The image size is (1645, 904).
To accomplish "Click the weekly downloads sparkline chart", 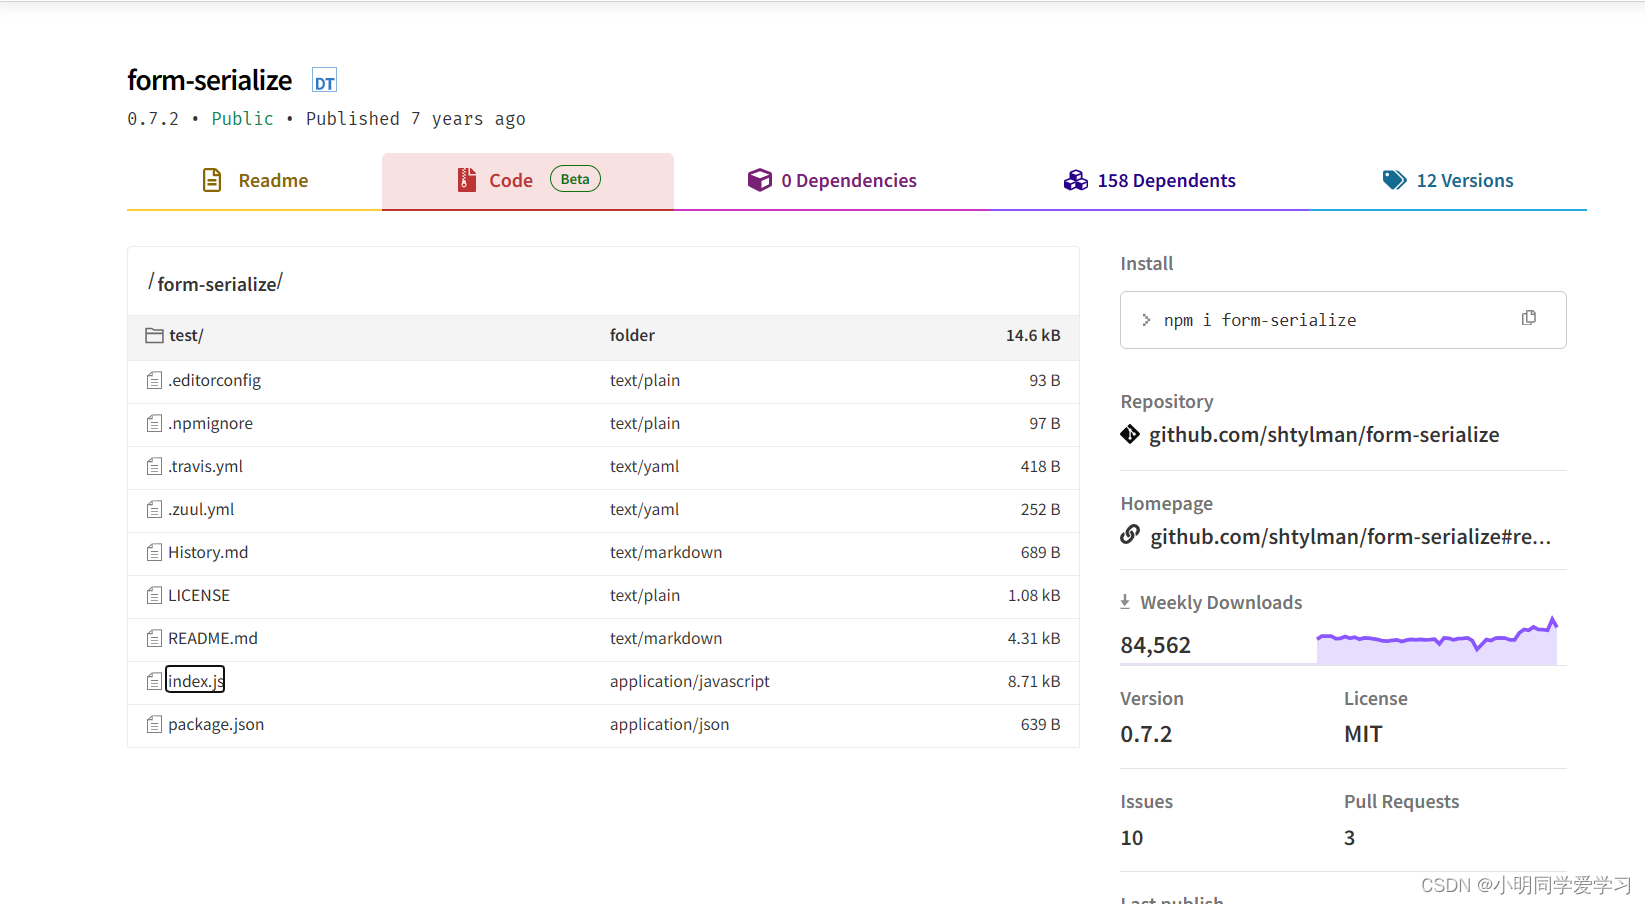I will click(x=1437, y=641).
